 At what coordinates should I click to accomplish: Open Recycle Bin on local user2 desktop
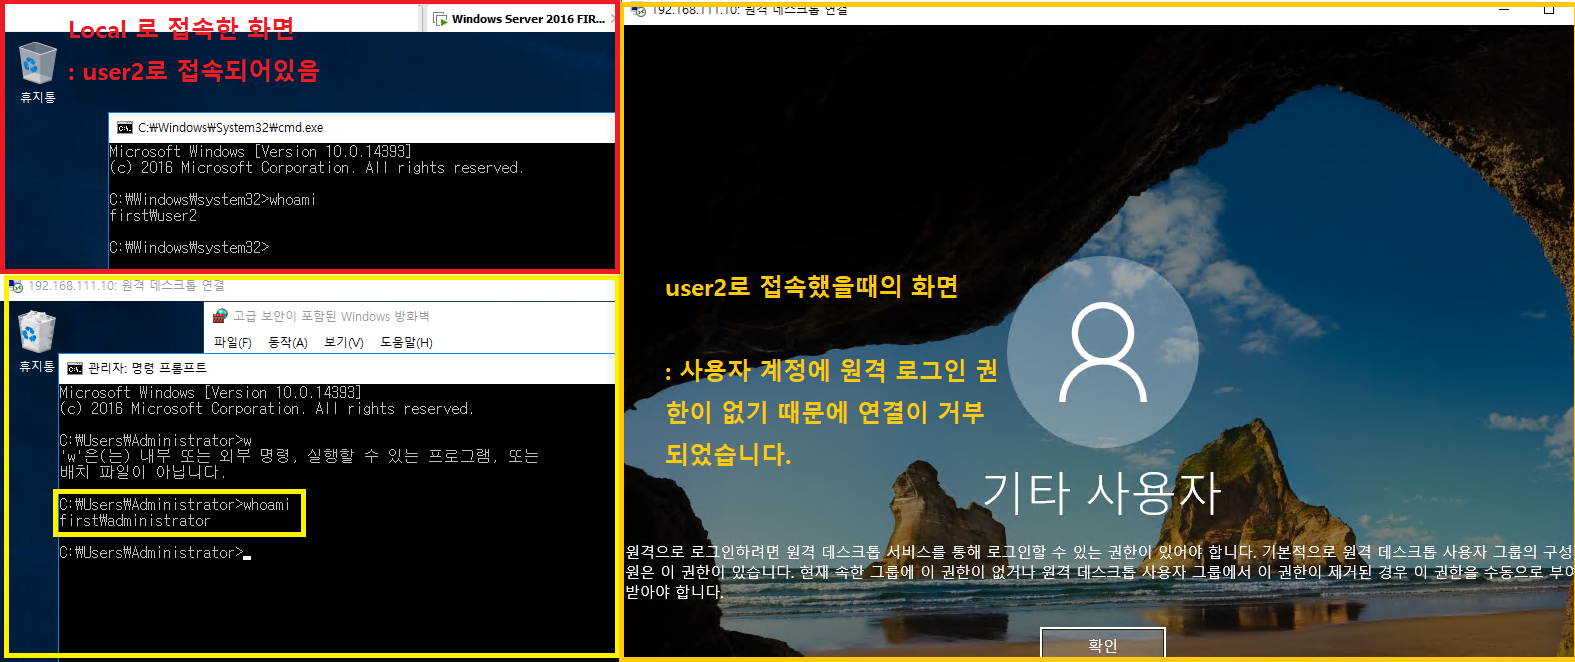click(x=37, y=63)
